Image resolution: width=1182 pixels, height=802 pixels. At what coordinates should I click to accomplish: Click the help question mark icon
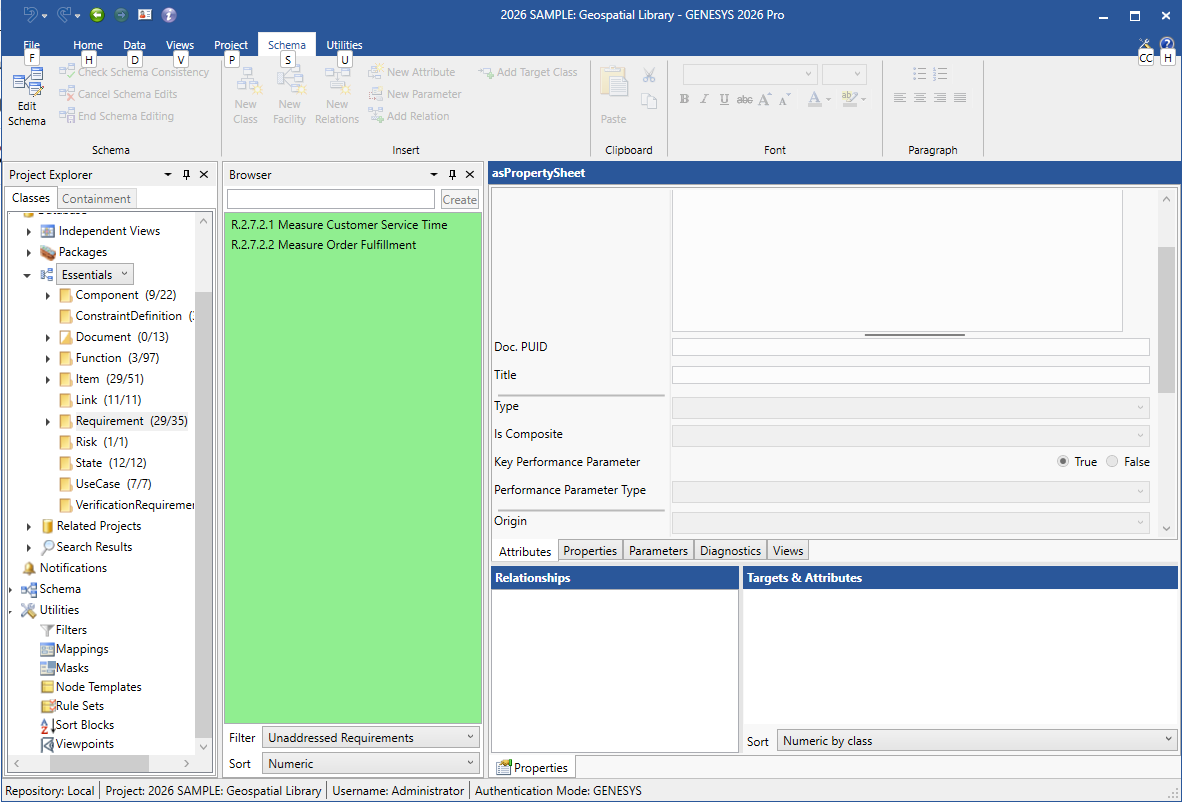(1166, 44)
